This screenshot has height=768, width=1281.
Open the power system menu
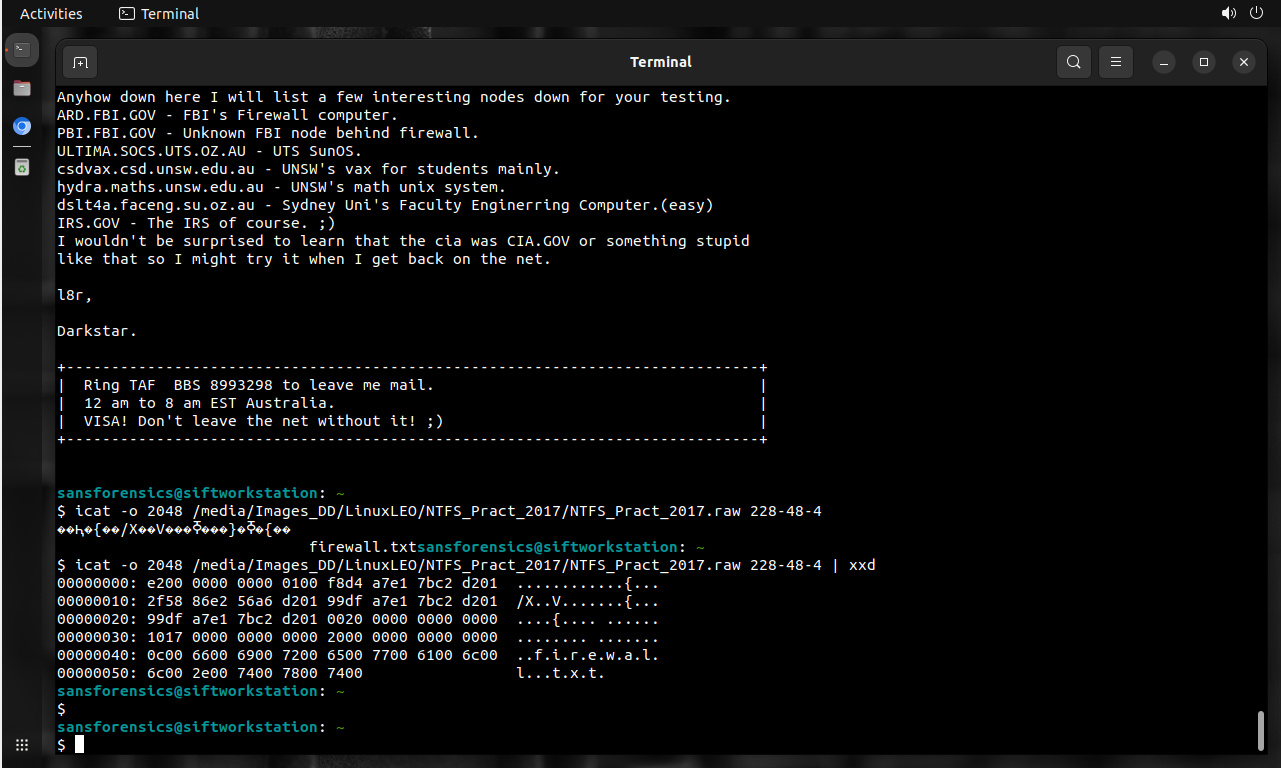pos(1256,14)
